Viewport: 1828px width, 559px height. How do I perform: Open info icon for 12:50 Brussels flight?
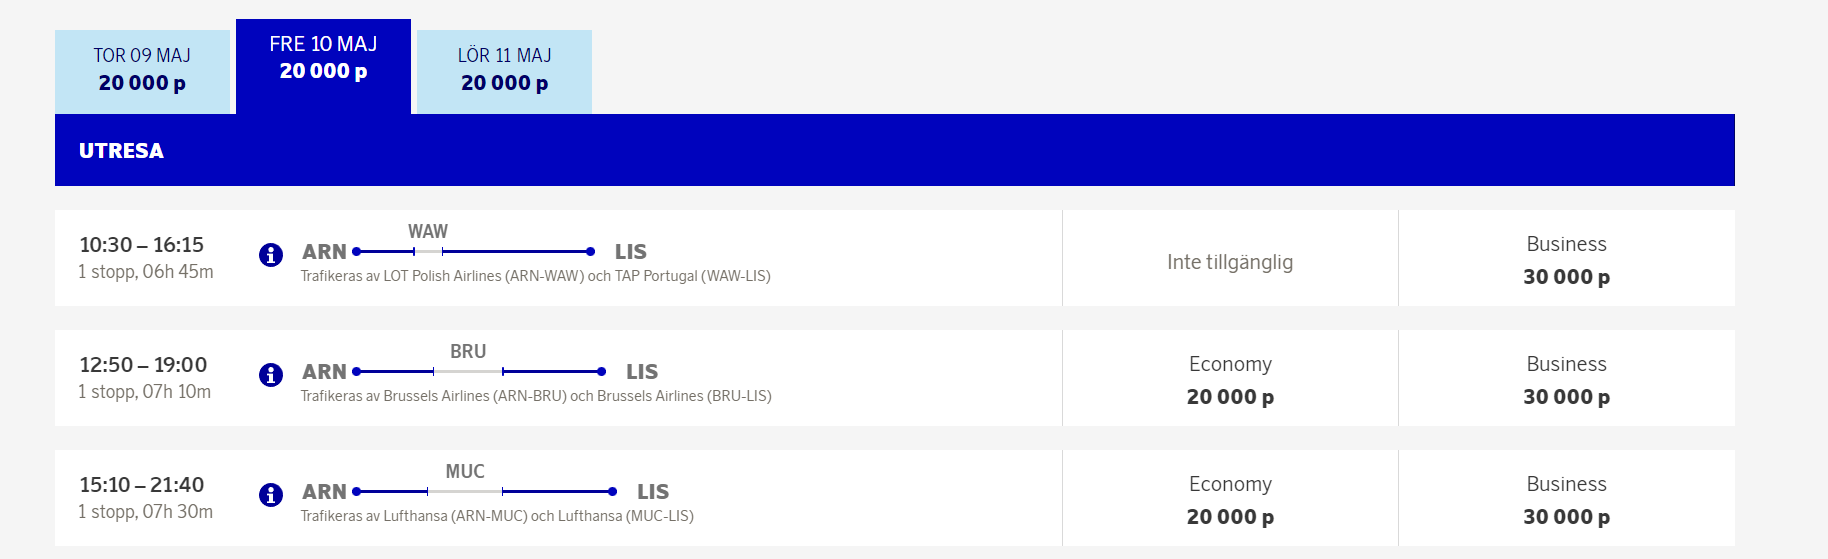click(270, 375)
